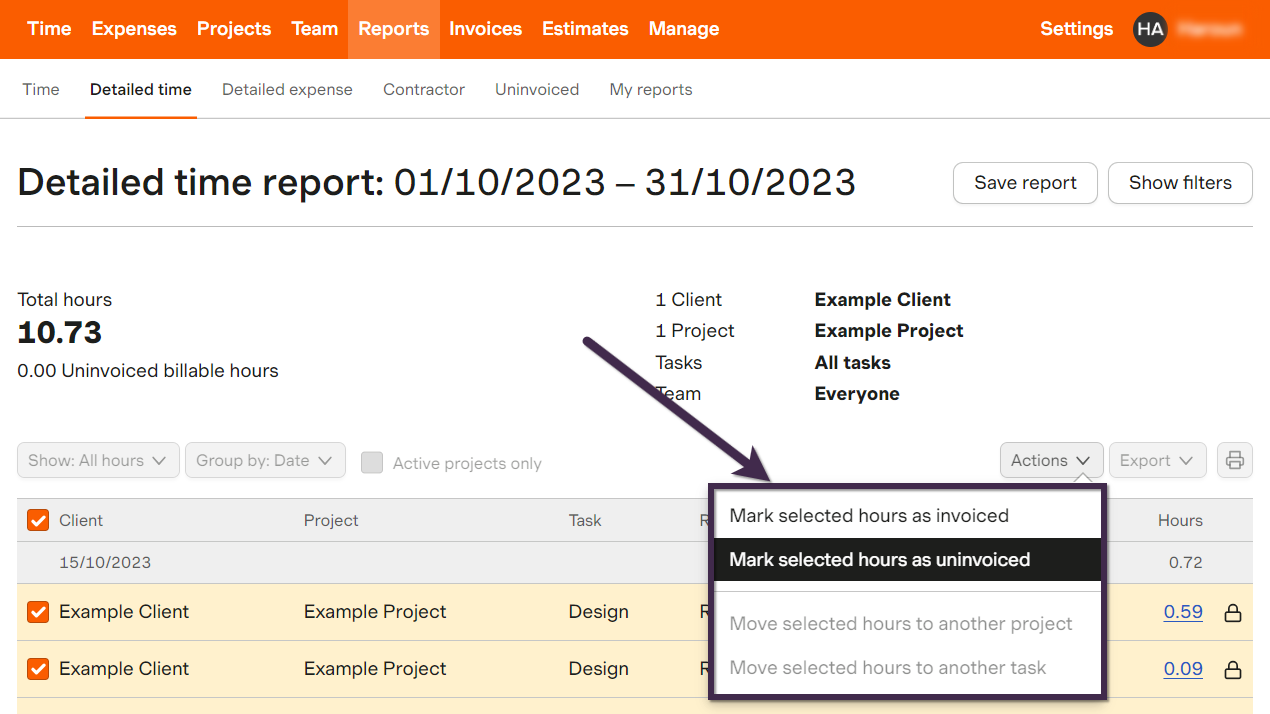This screenshot has height=714, width=1270.
Task: Click the printer icon button
Action: pos(1234,460)
